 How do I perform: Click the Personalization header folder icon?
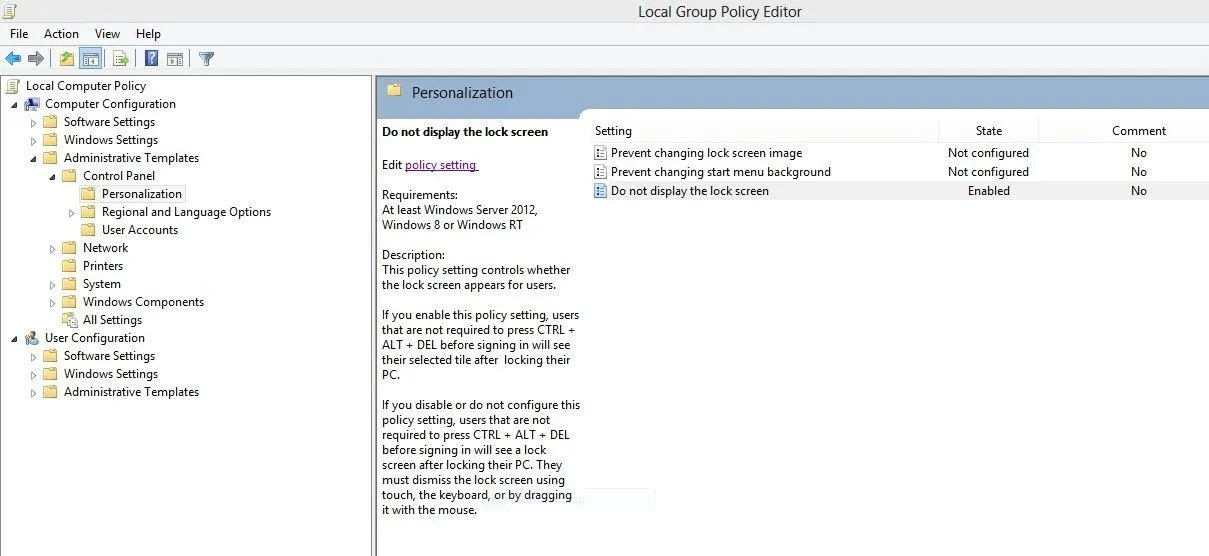[394, 91]
